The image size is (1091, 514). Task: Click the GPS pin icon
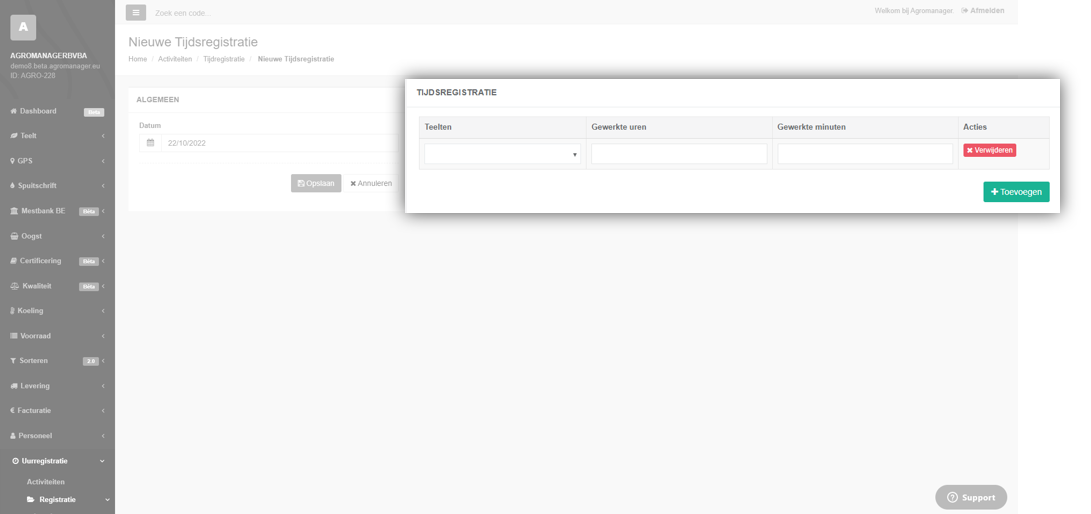coord(13,161)
